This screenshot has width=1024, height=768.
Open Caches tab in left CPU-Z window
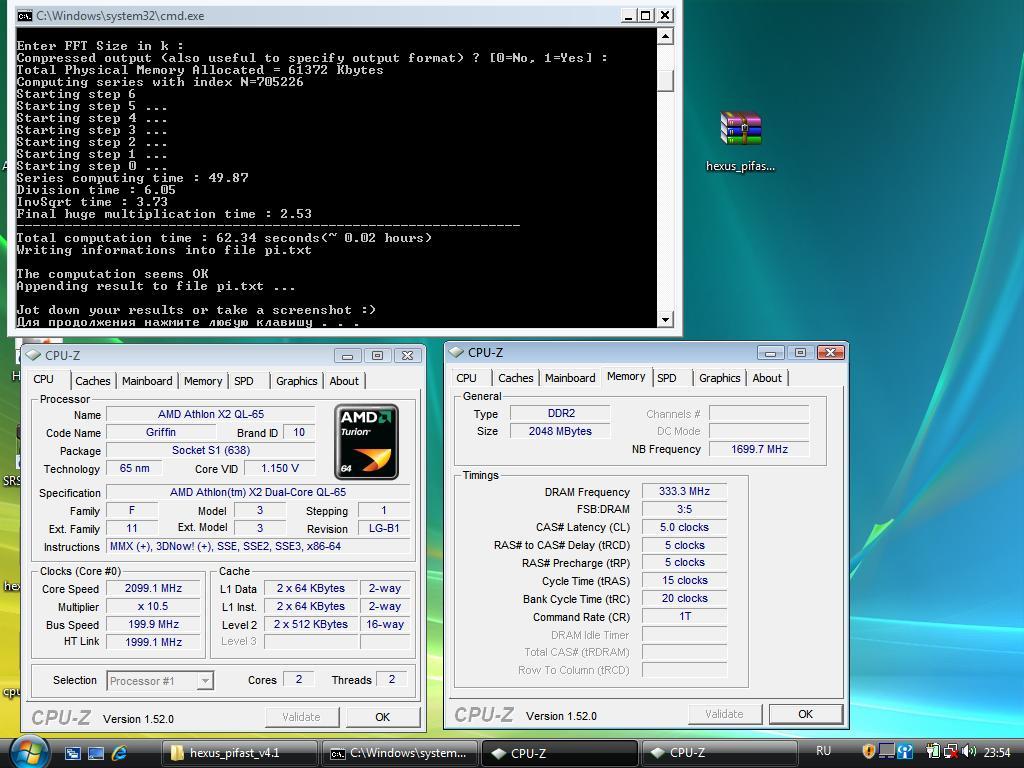pyautogui.click(x=93, y=381)
